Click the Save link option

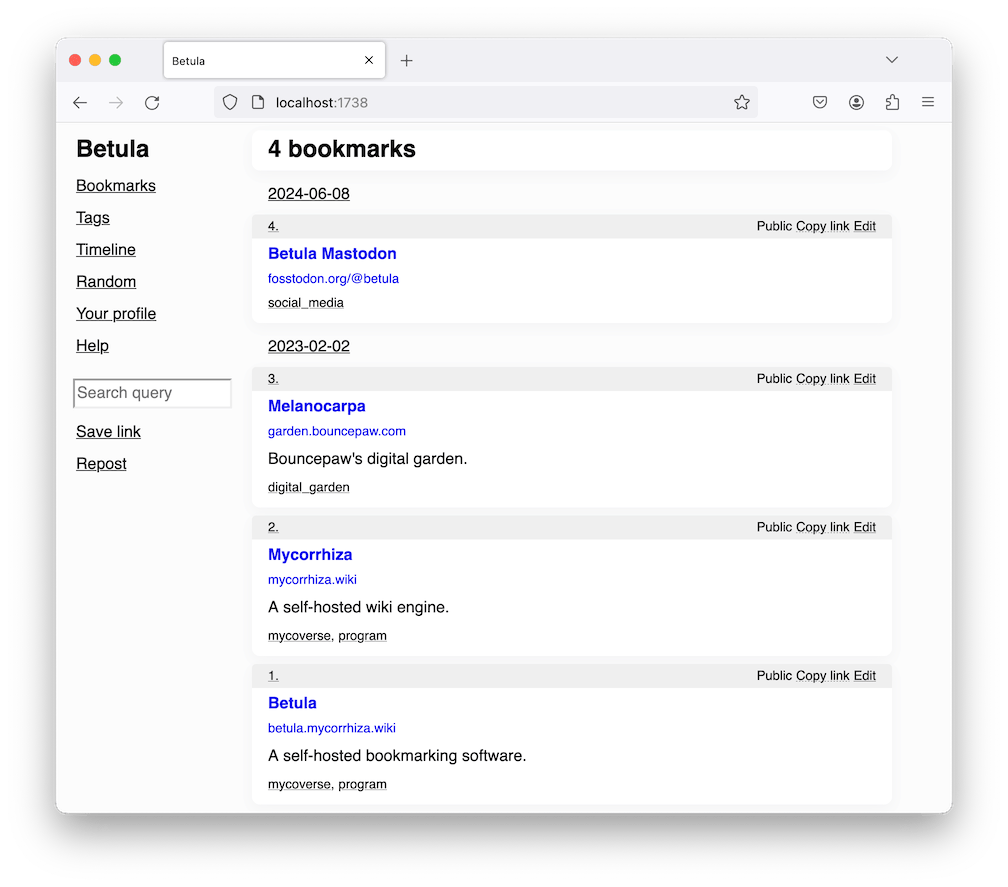(108, 432)
